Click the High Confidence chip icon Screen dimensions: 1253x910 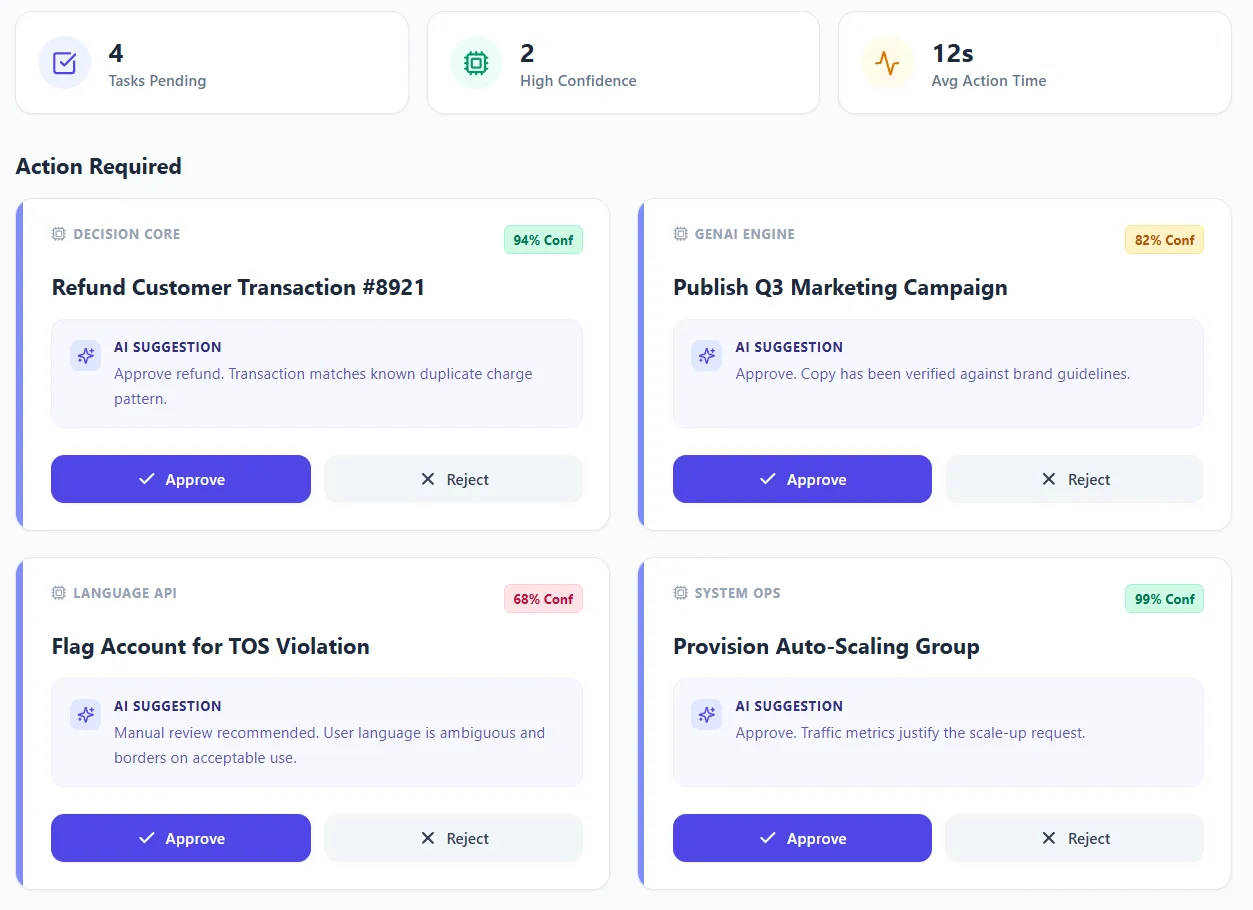click(476, 63)
